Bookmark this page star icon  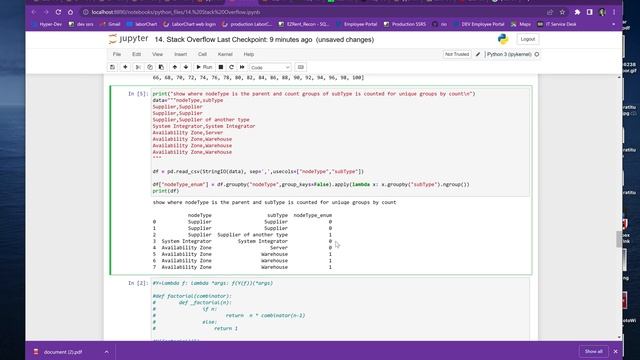point(562,12)
